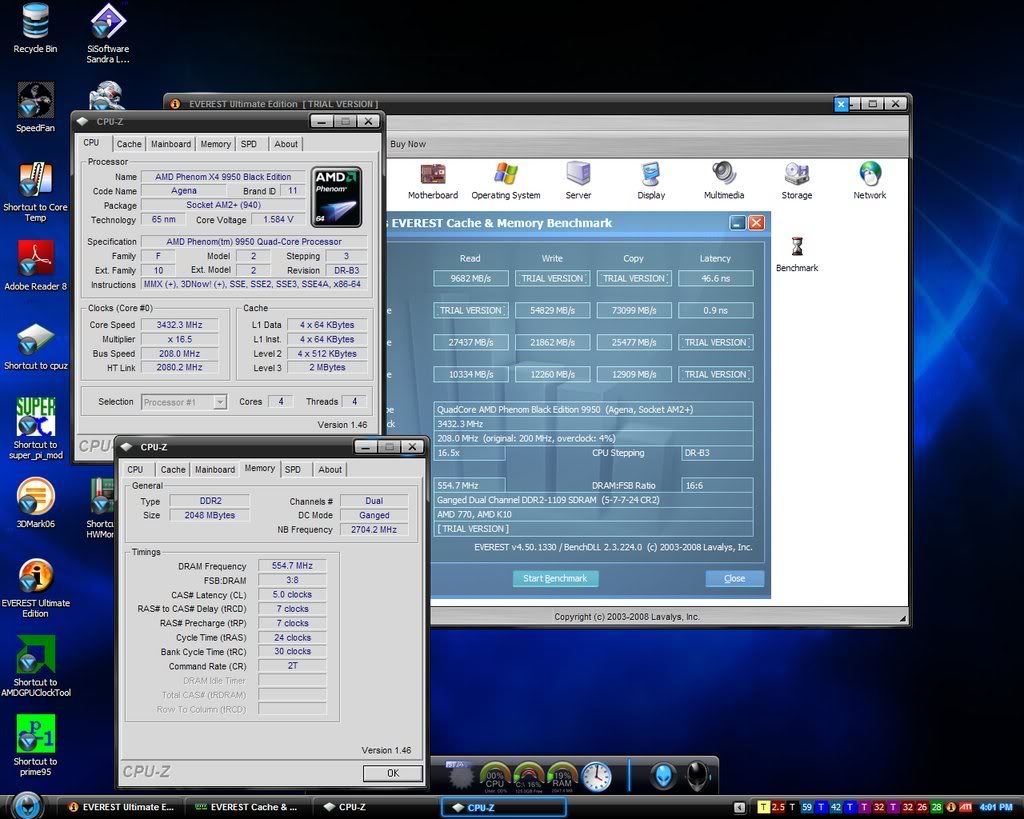Click the analog clock gadget in the dock
Screen dimensions: 1024x819
coord(596,777)
